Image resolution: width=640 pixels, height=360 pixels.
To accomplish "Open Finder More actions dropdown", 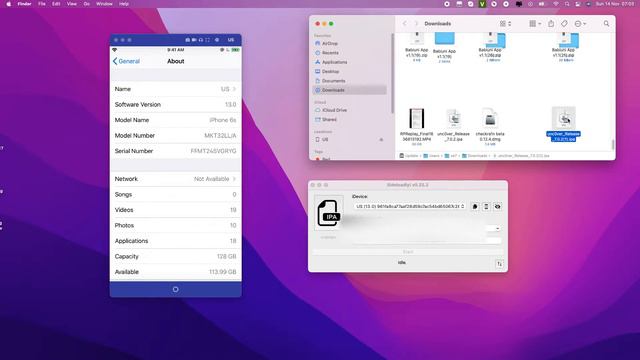I will (580, 24).
